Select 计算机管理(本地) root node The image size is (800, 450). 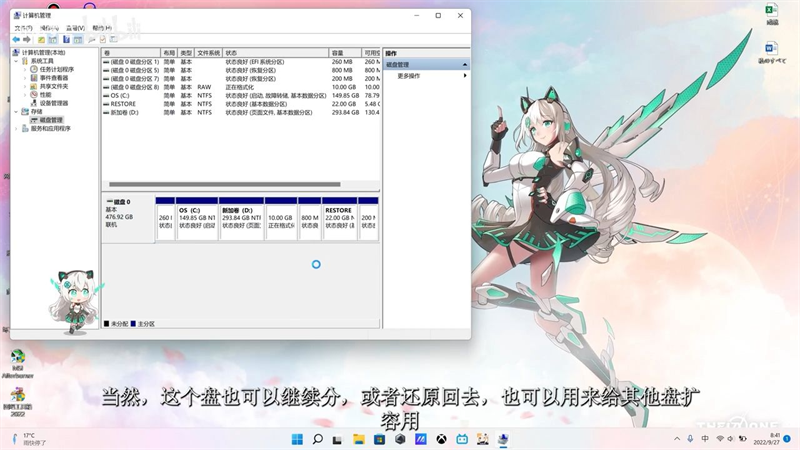click(43, 53)
